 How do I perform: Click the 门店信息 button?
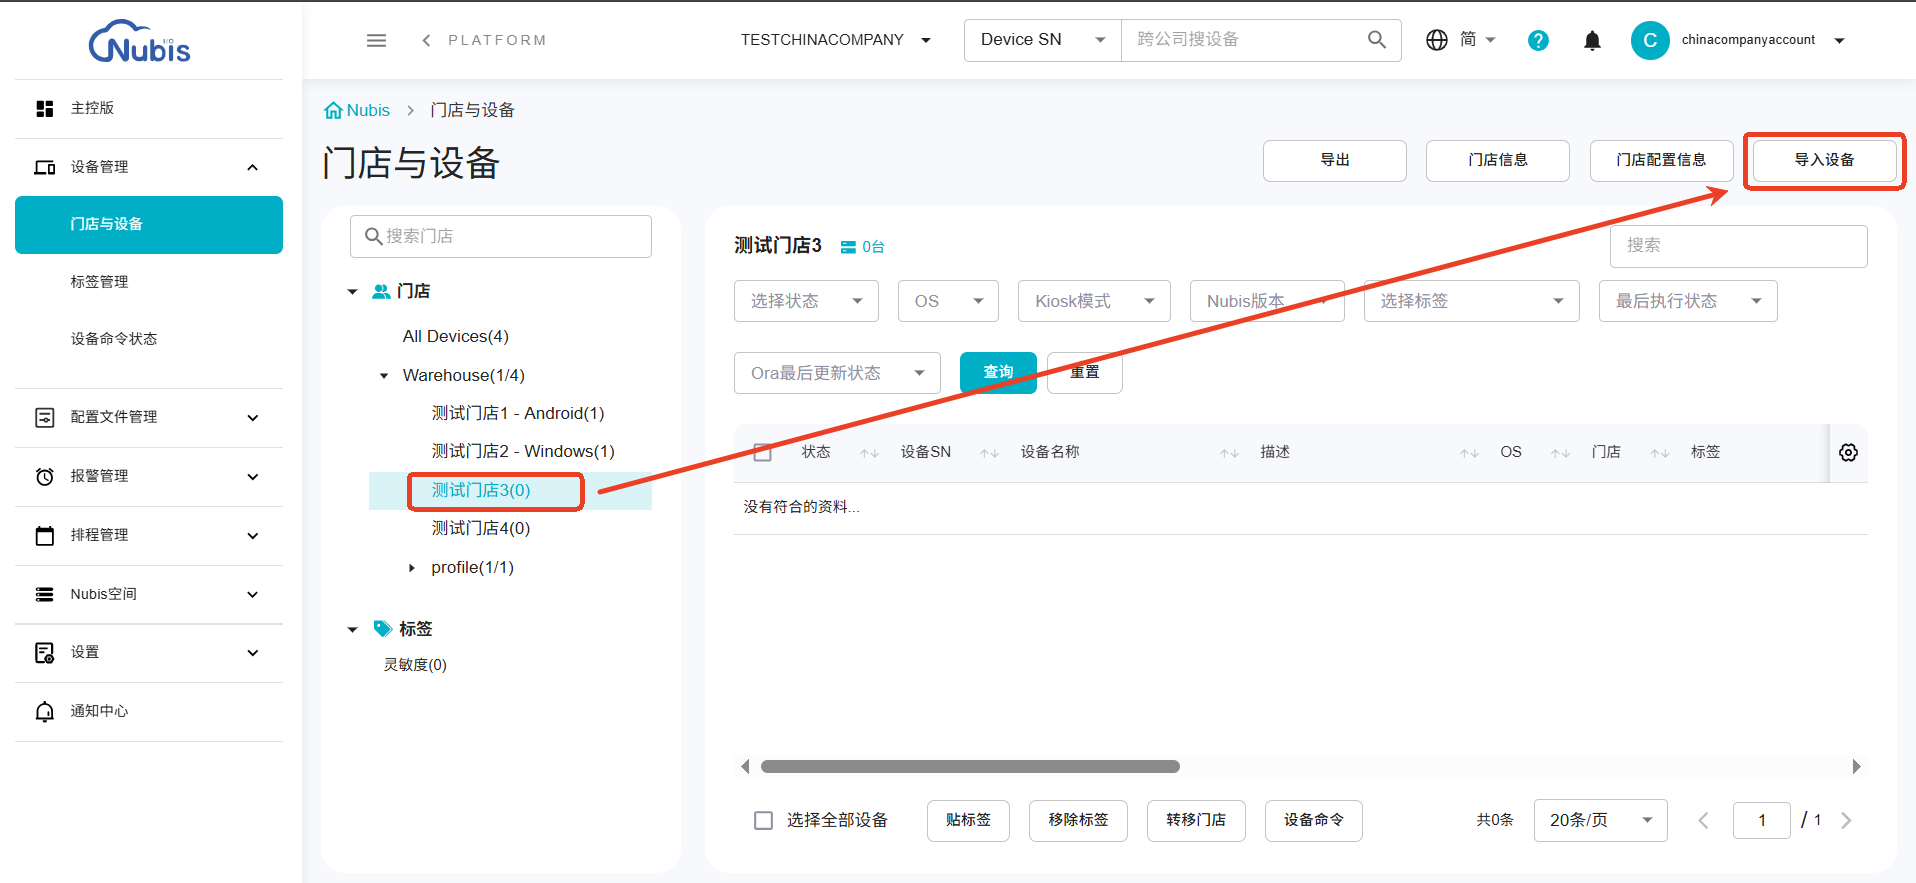click(1498, 160)
